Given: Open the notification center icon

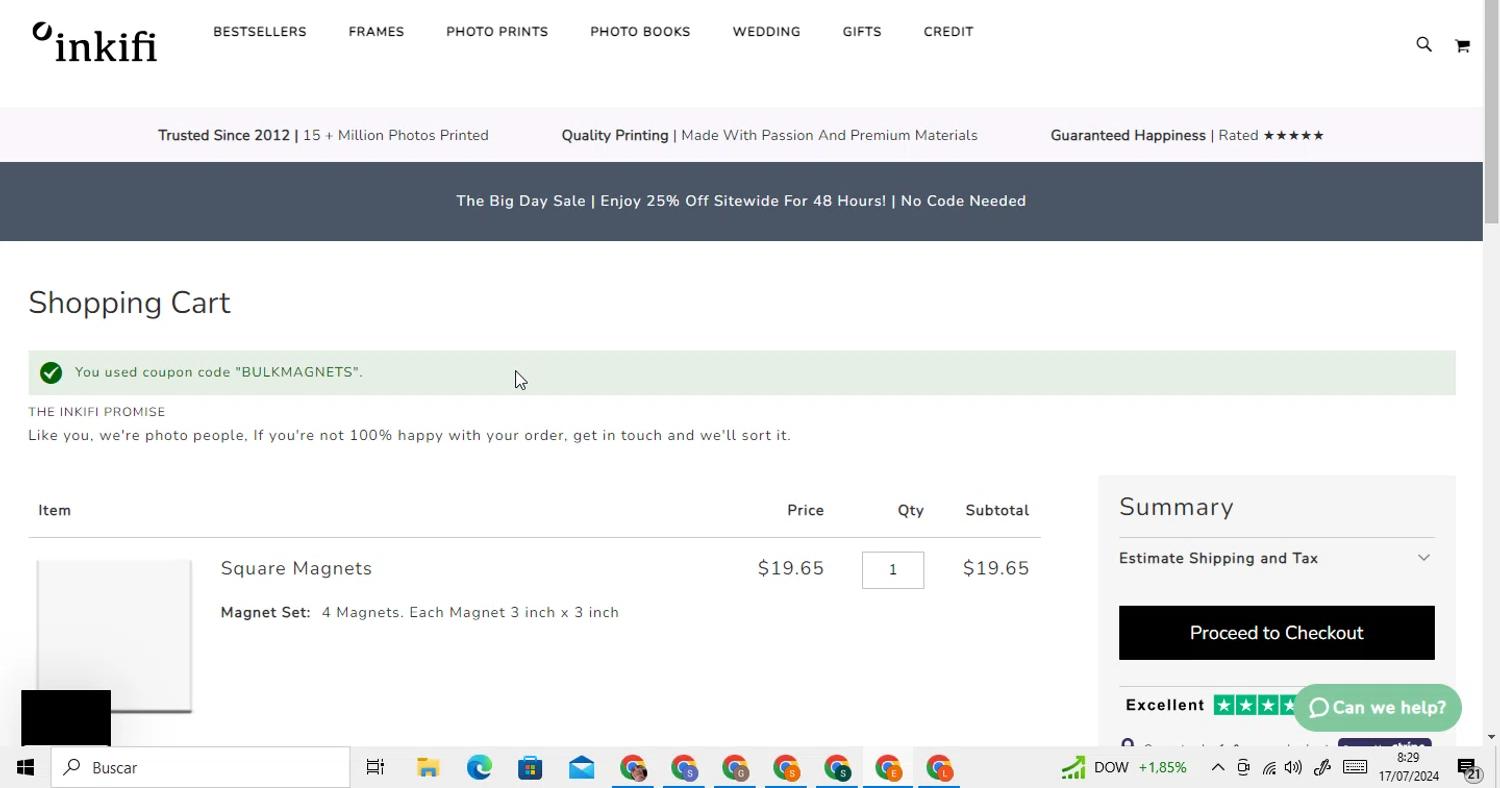Looking at the screenshot, I should (x=1469, y=768).
